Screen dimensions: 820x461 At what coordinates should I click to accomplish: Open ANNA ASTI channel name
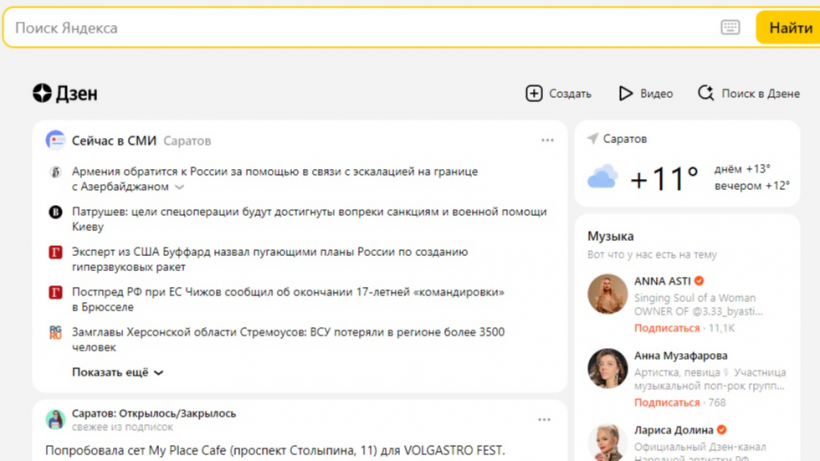point(663,281)
